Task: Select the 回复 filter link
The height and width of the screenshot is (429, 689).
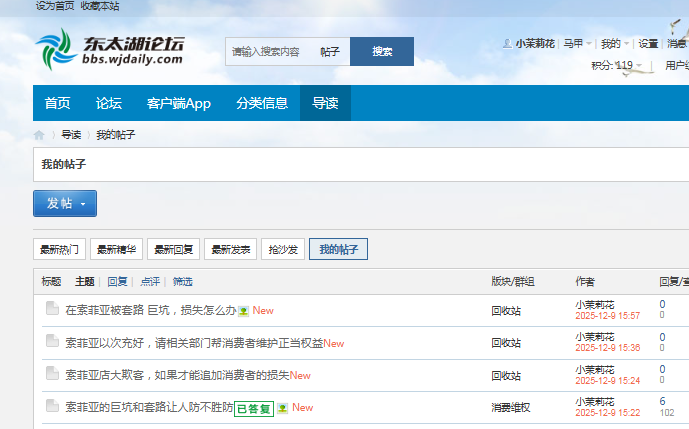Action: [117, 281]
